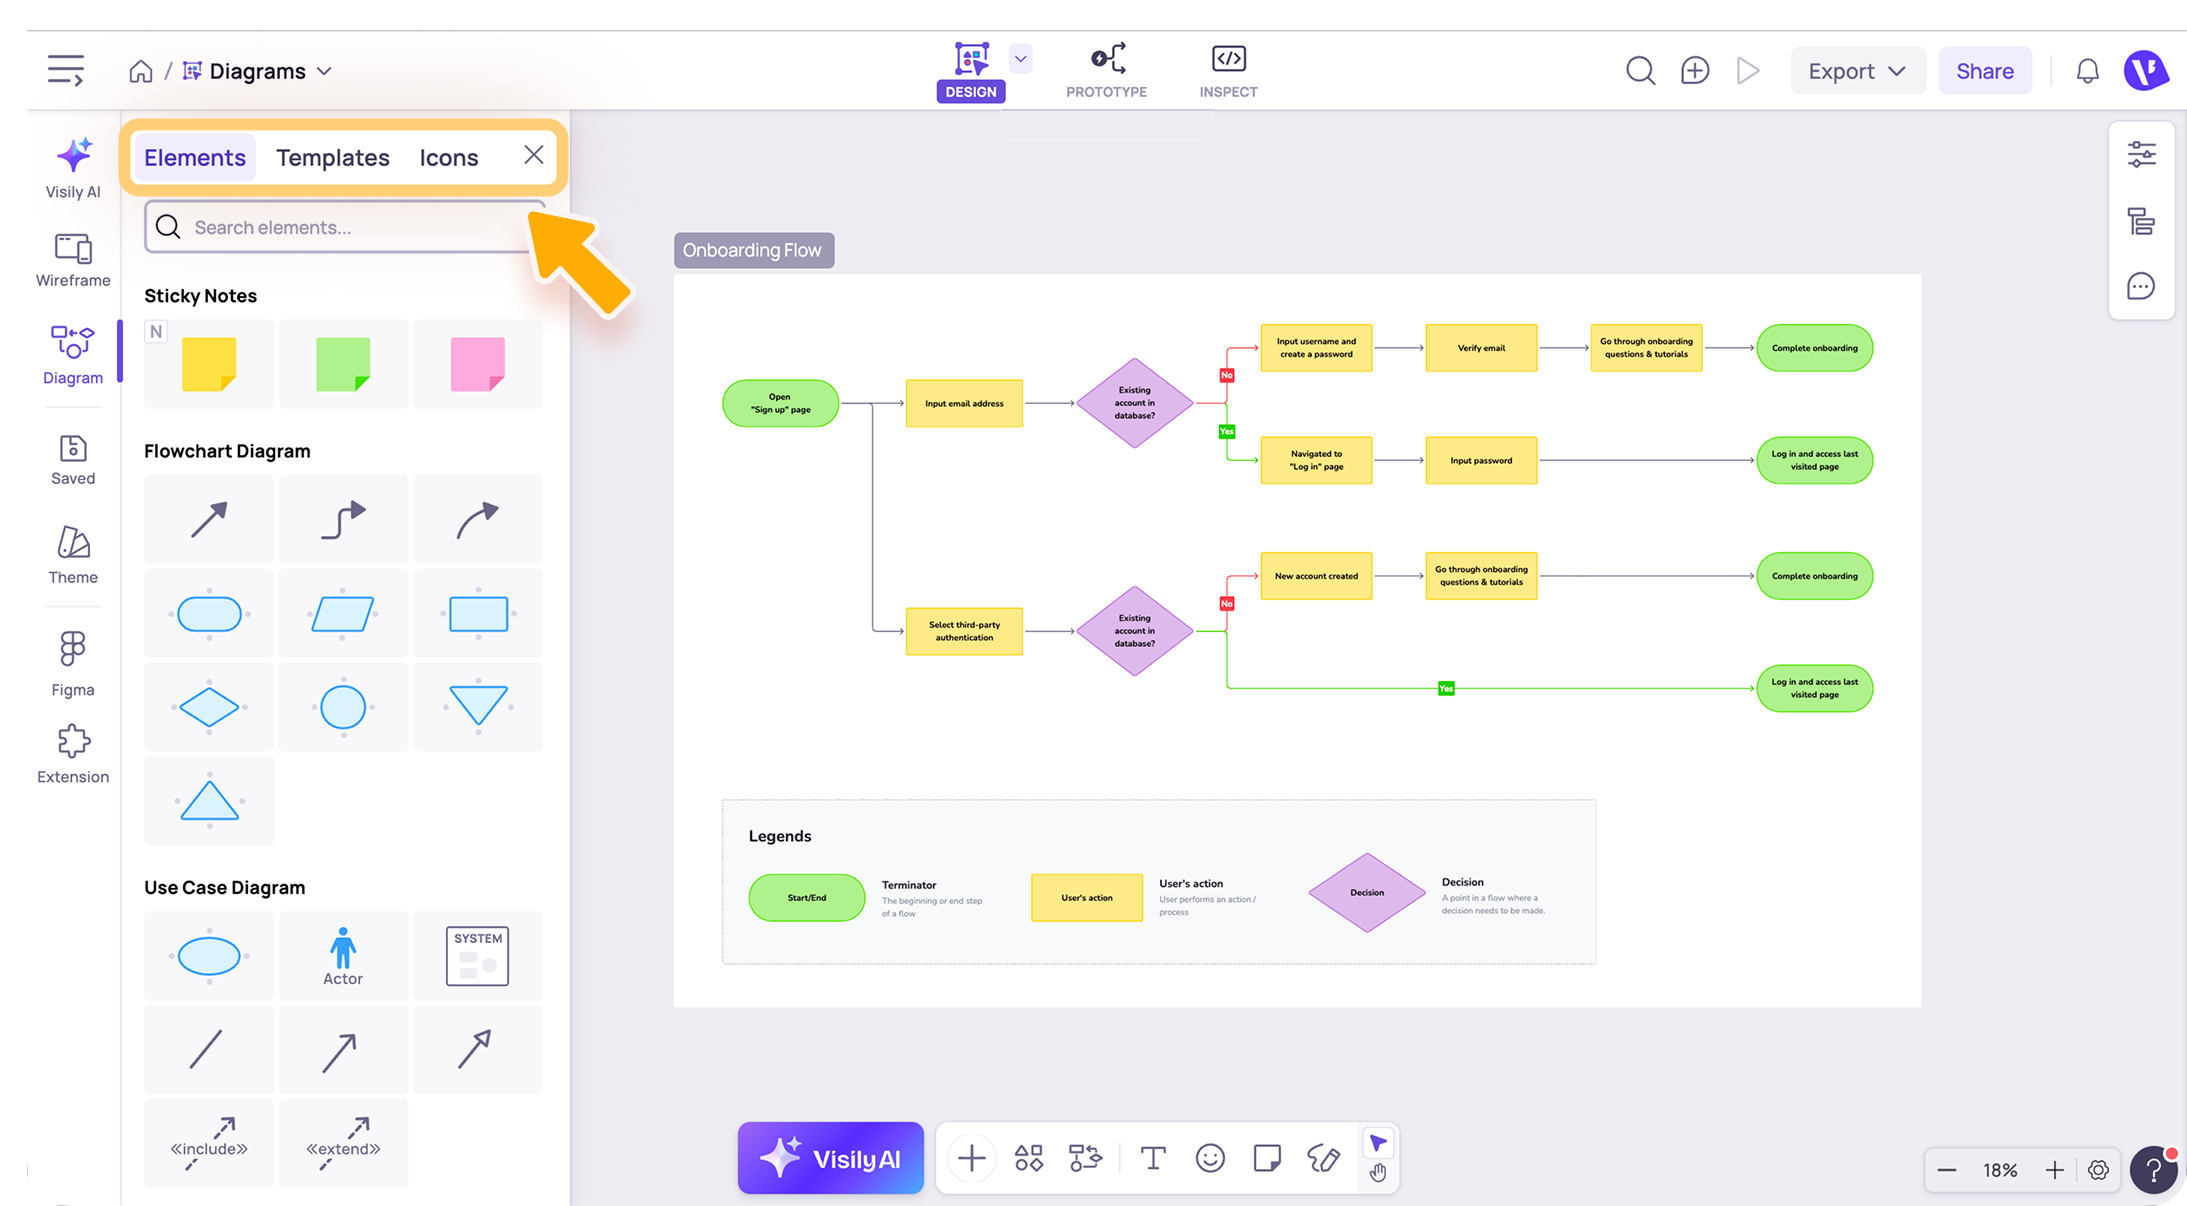Click the Visily AI button in bottom toolbar
2187x1206 pixels.
(830, 1158)
